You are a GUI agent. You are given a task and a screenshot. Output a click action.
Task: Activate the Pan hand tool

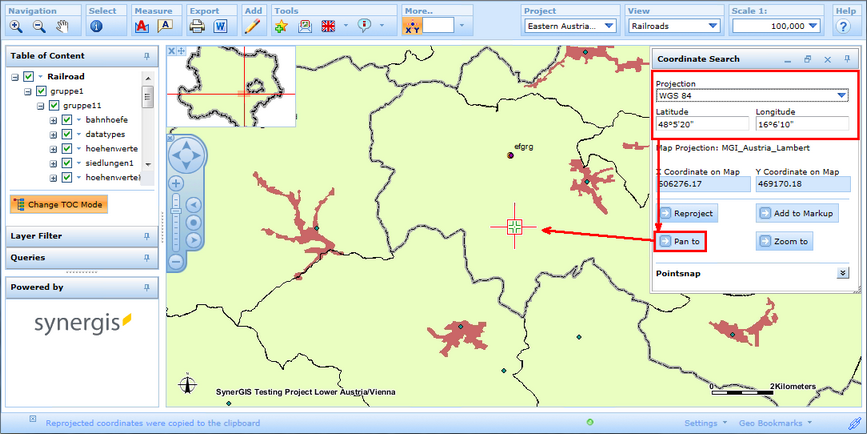tap(62, 26)
